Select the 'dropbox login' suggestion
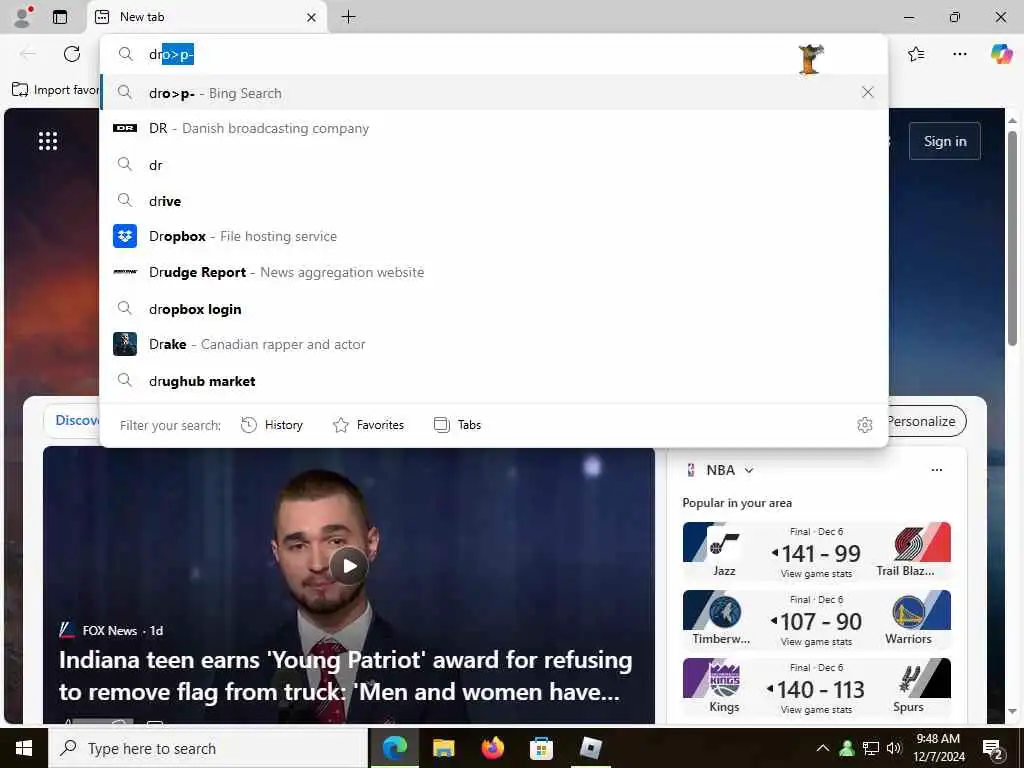 tap(494, 309)
